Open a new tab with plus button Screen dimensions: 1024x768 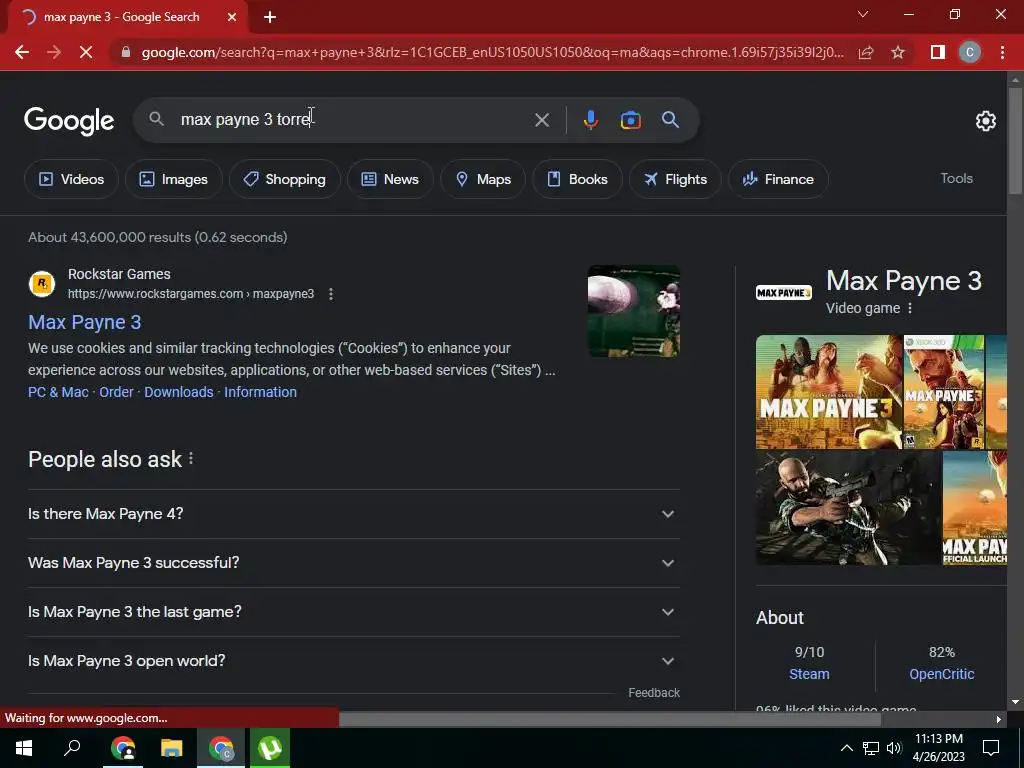tap(270, 17)
